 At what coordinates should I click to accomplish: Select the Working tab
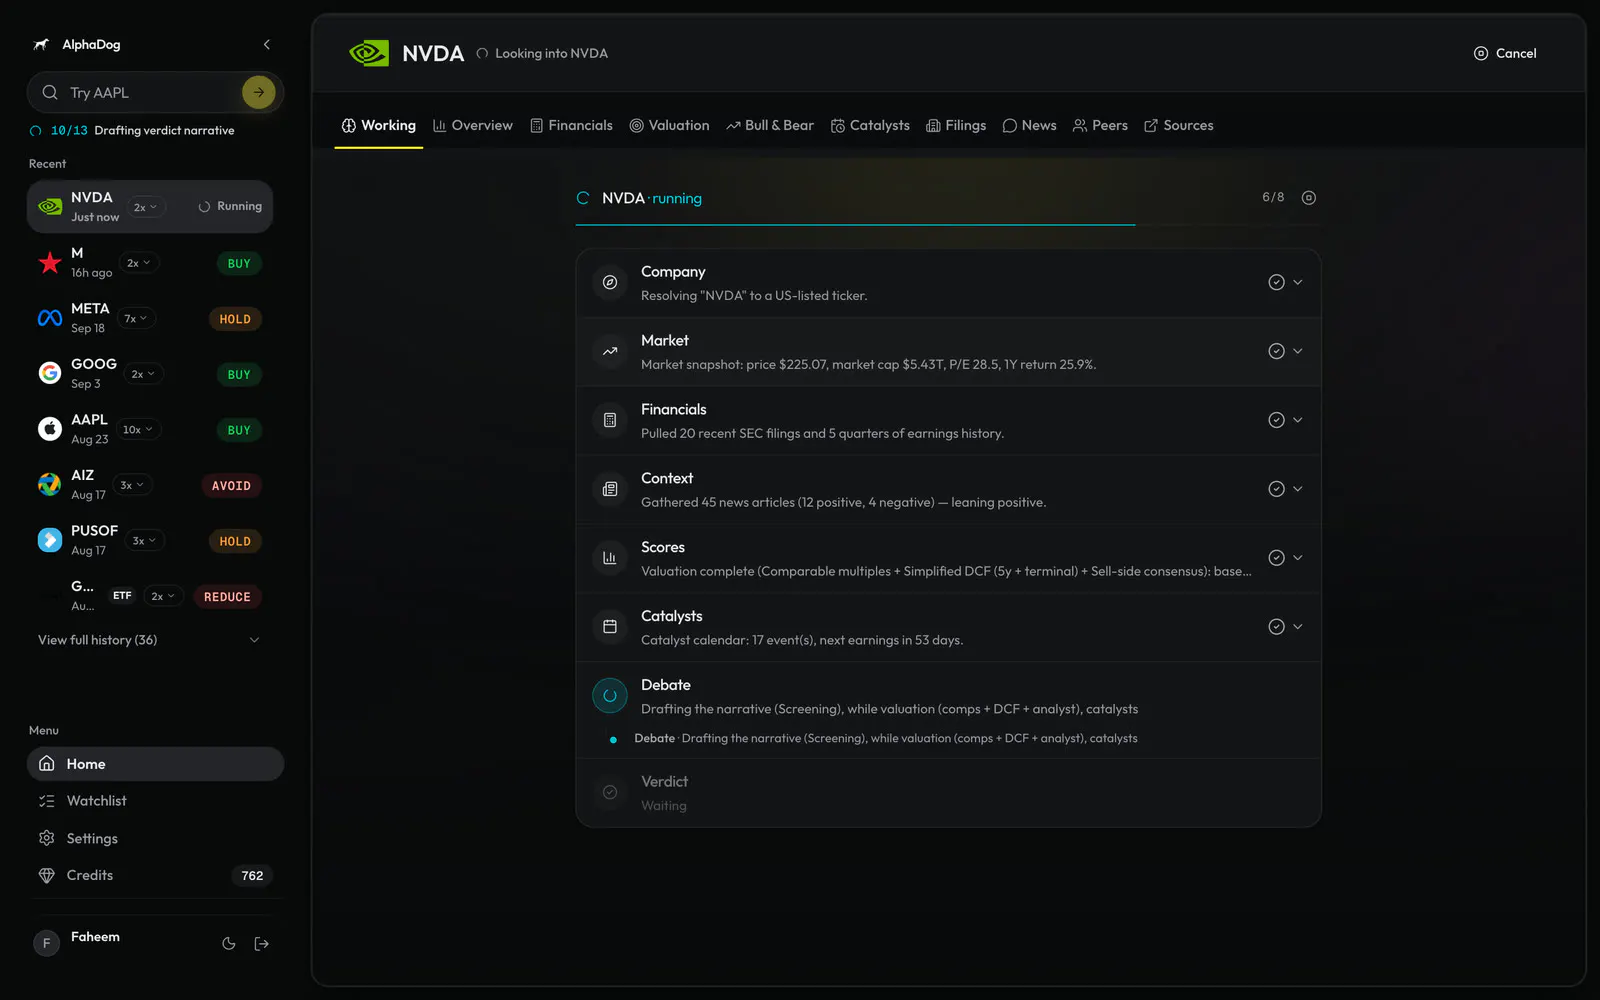click(x=379, y=126)
